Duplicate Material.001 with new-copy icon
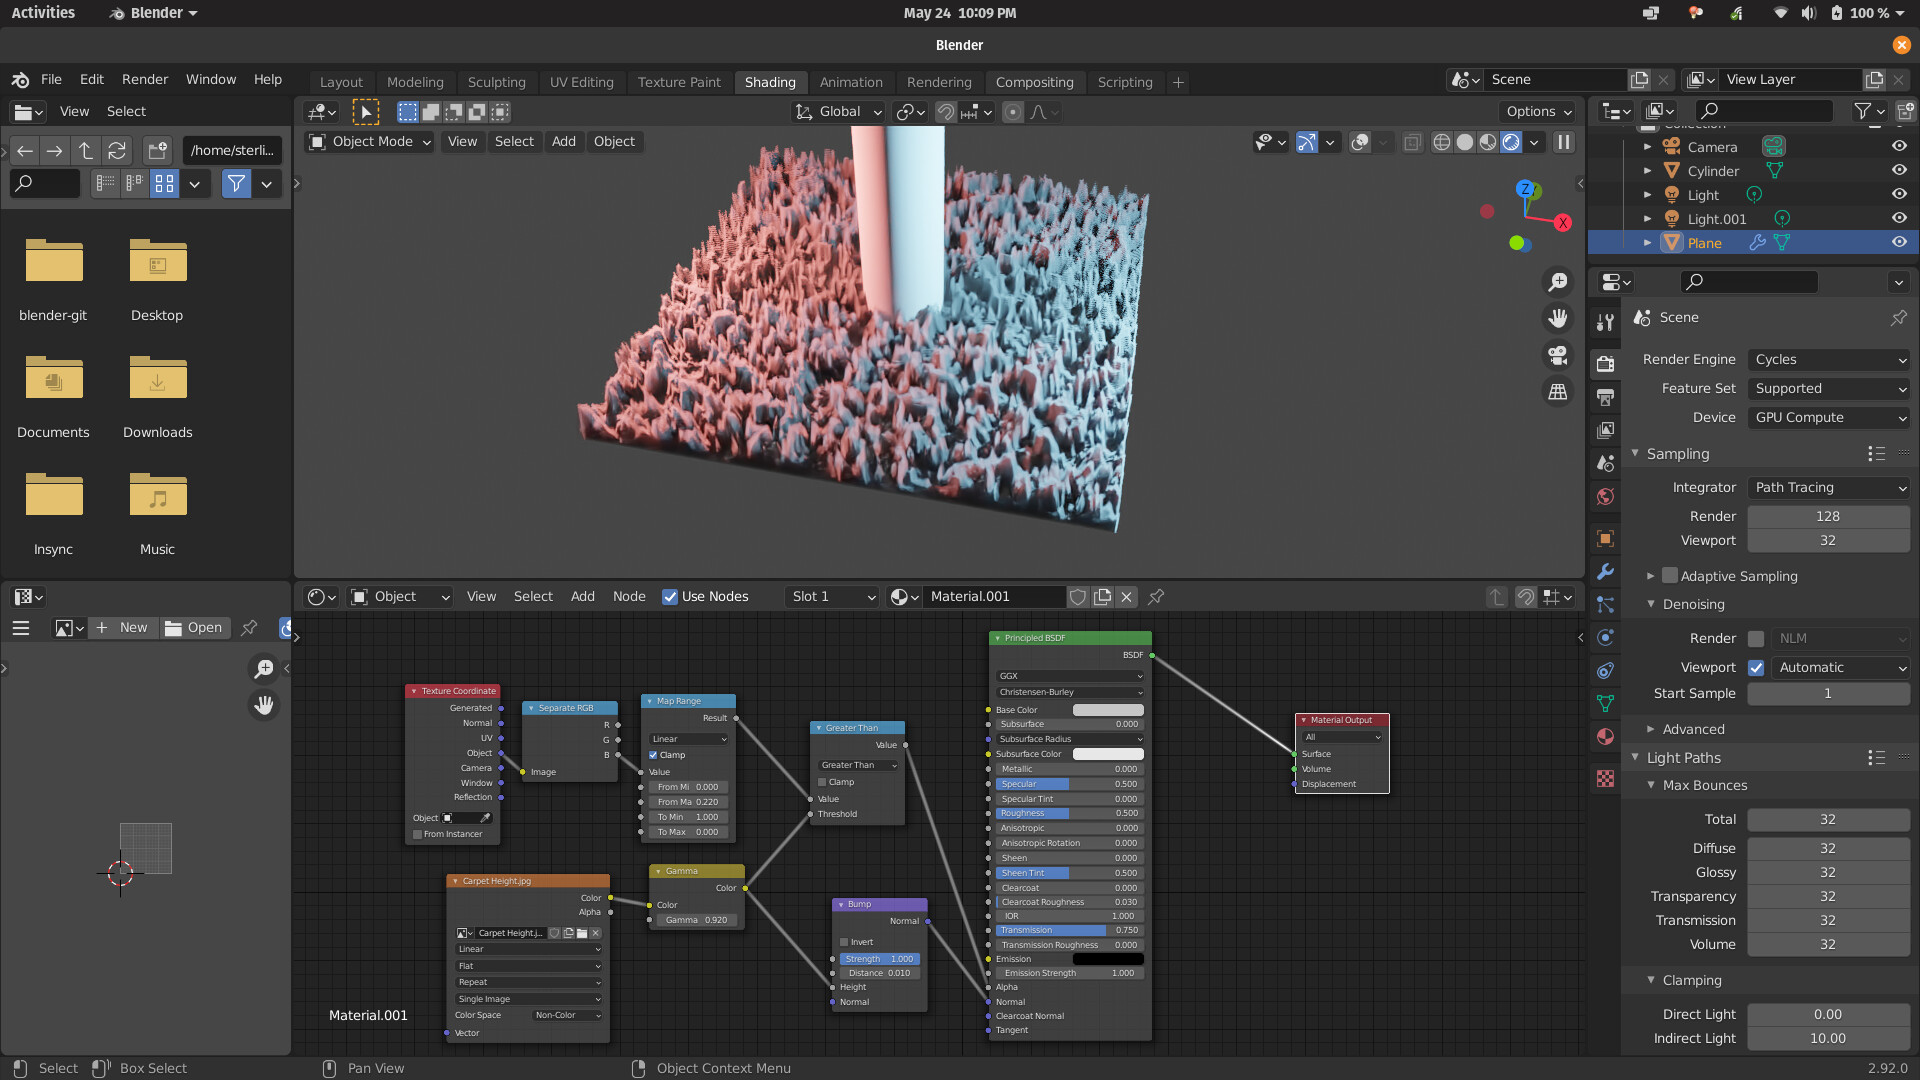Viewport: 1920px width, 1080px height. [x=1102, y=597]
